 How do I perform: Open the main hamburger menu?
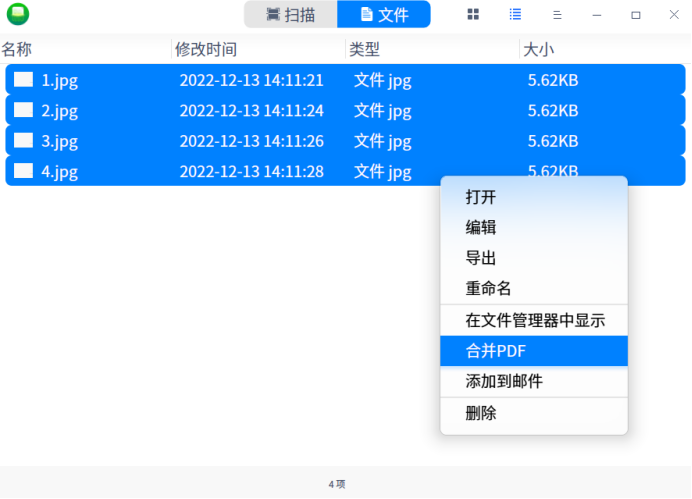(x=557, y=15)
